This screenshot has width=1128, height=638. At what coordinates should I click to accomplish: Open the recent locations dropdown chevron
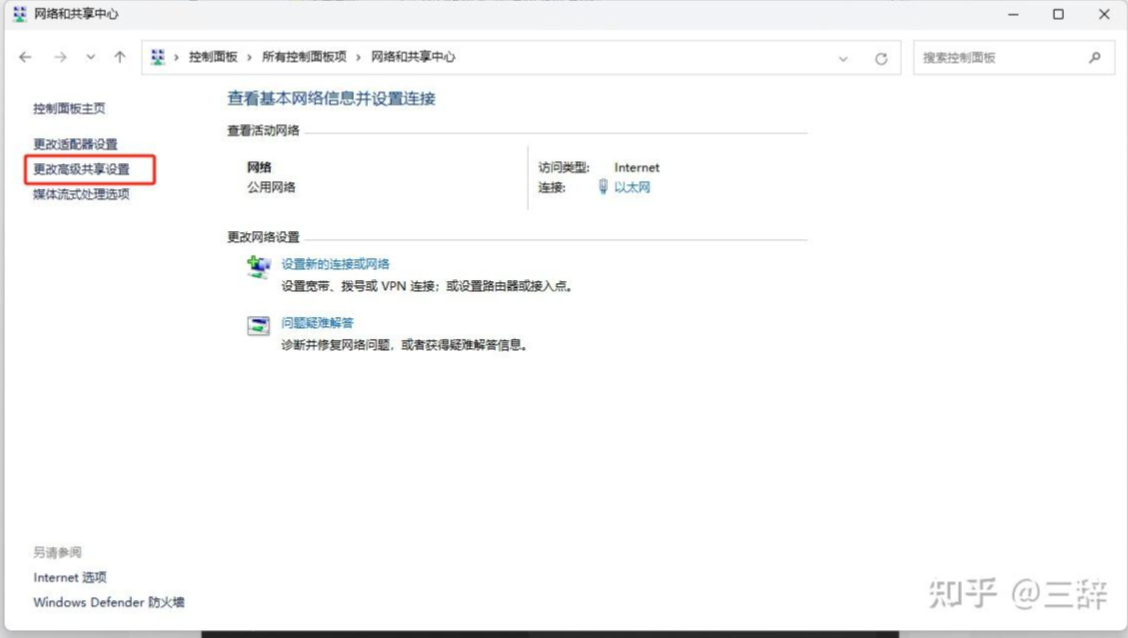pyautogui.click(x=91, y=58)
